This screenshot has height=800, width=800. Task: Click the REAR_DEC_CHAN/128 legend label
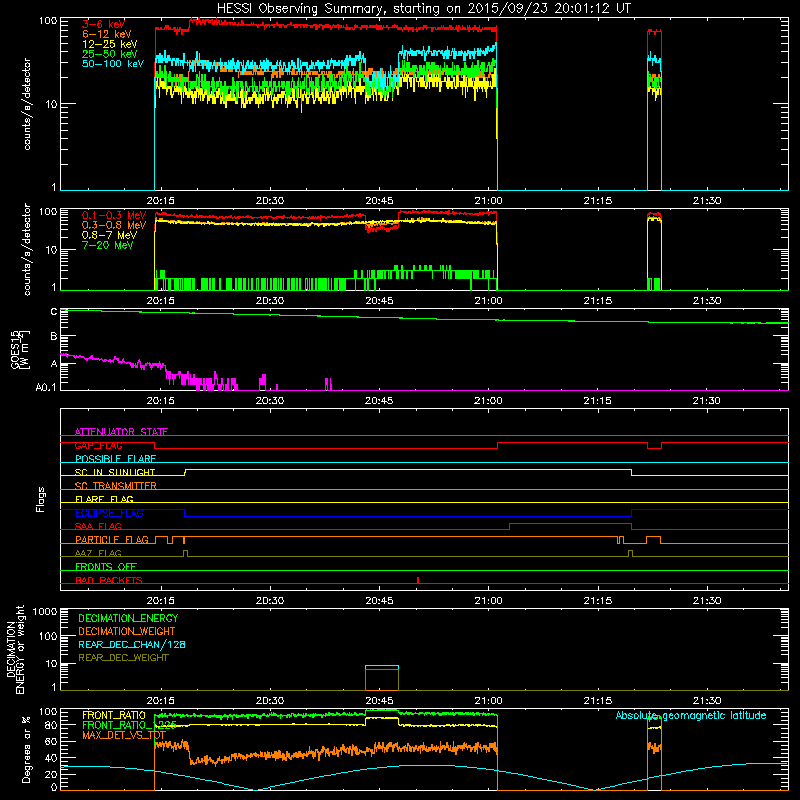coord(132,644)
